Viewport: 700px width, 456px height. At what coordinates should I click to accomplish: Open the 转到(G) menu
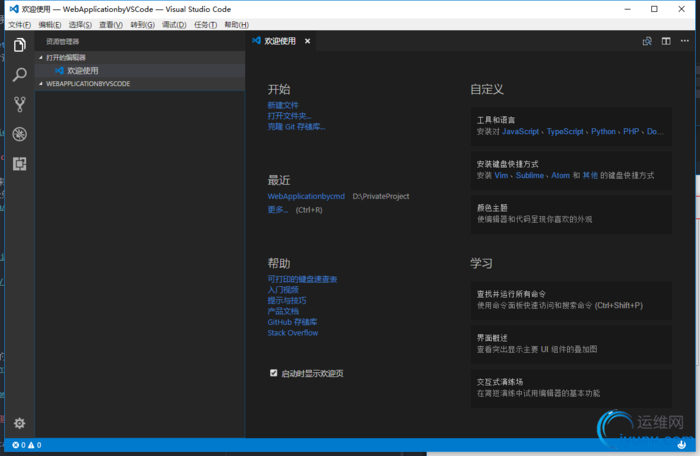click(142, 25)
